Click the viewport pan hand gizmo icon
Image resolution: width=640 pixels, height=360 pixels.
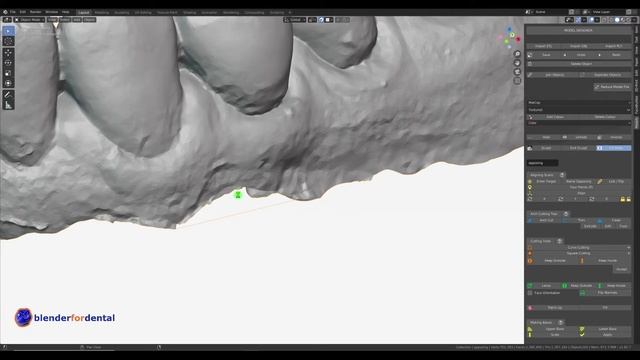(517, 63)
